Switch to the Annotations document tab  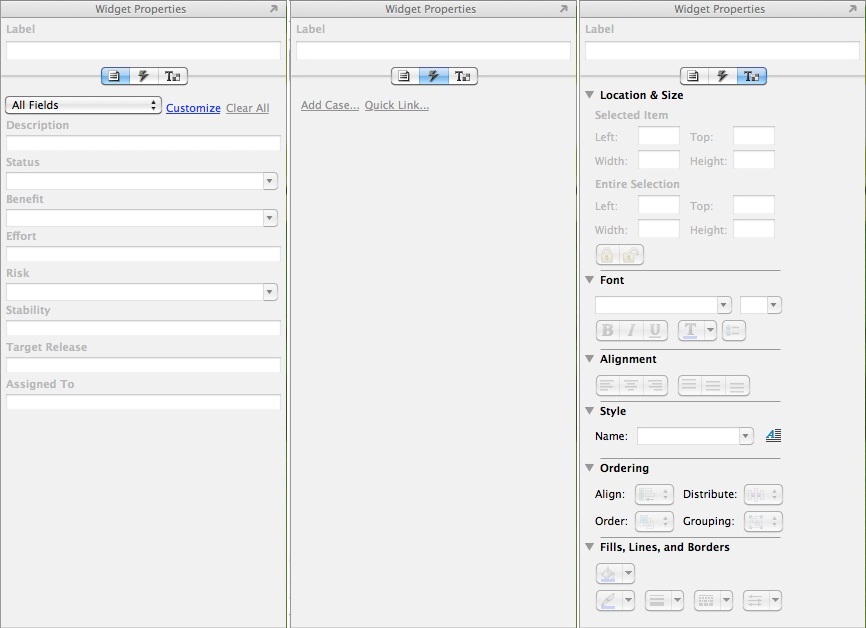115,75
